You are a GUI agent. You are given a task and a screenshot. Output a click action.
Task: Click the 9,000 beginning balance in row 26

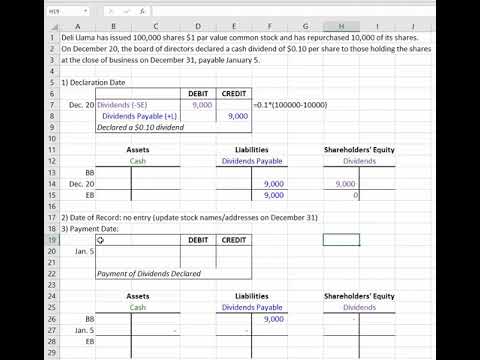[274, 319]
